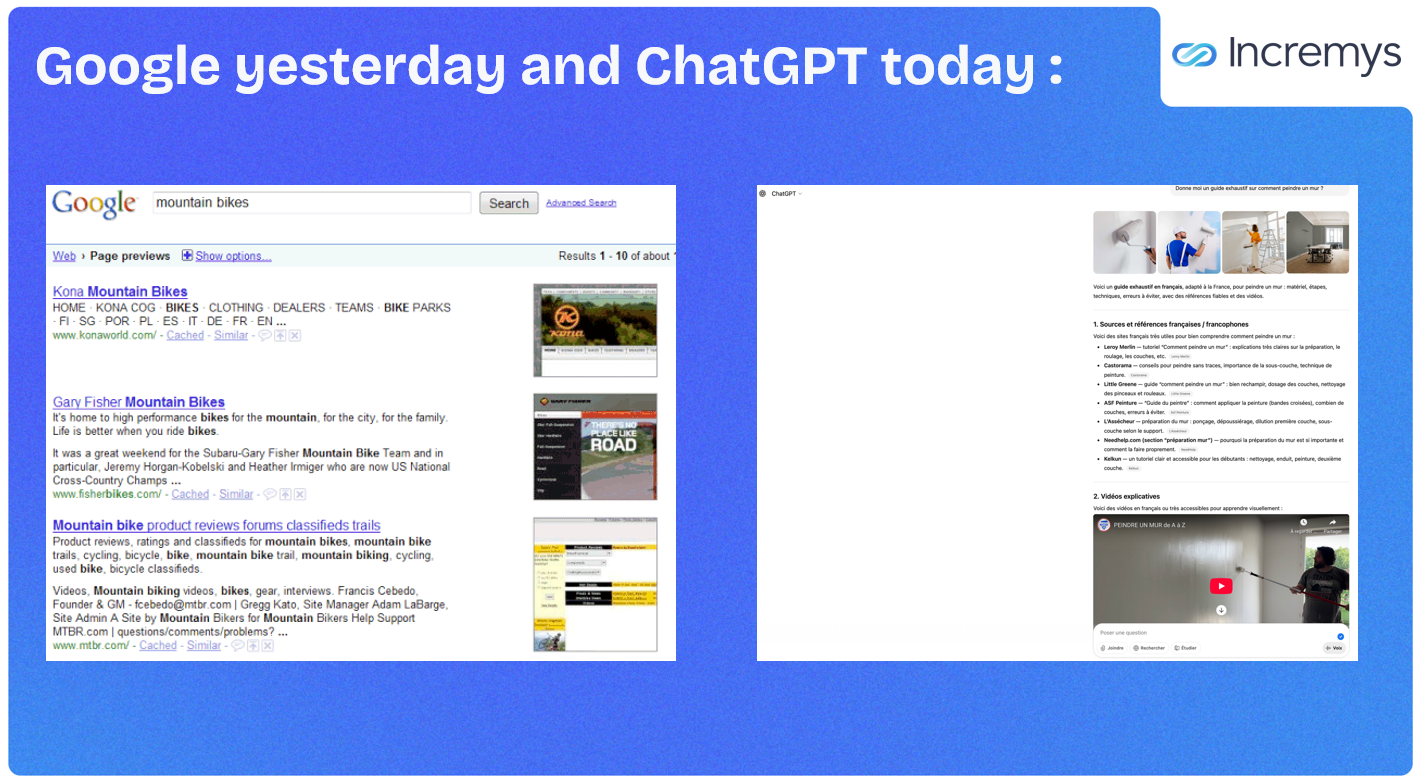This screenshot has height=783, width=1422.
Task: Promote the konaworld.com result with up-arrow icon
Action: tap(281, 336)
